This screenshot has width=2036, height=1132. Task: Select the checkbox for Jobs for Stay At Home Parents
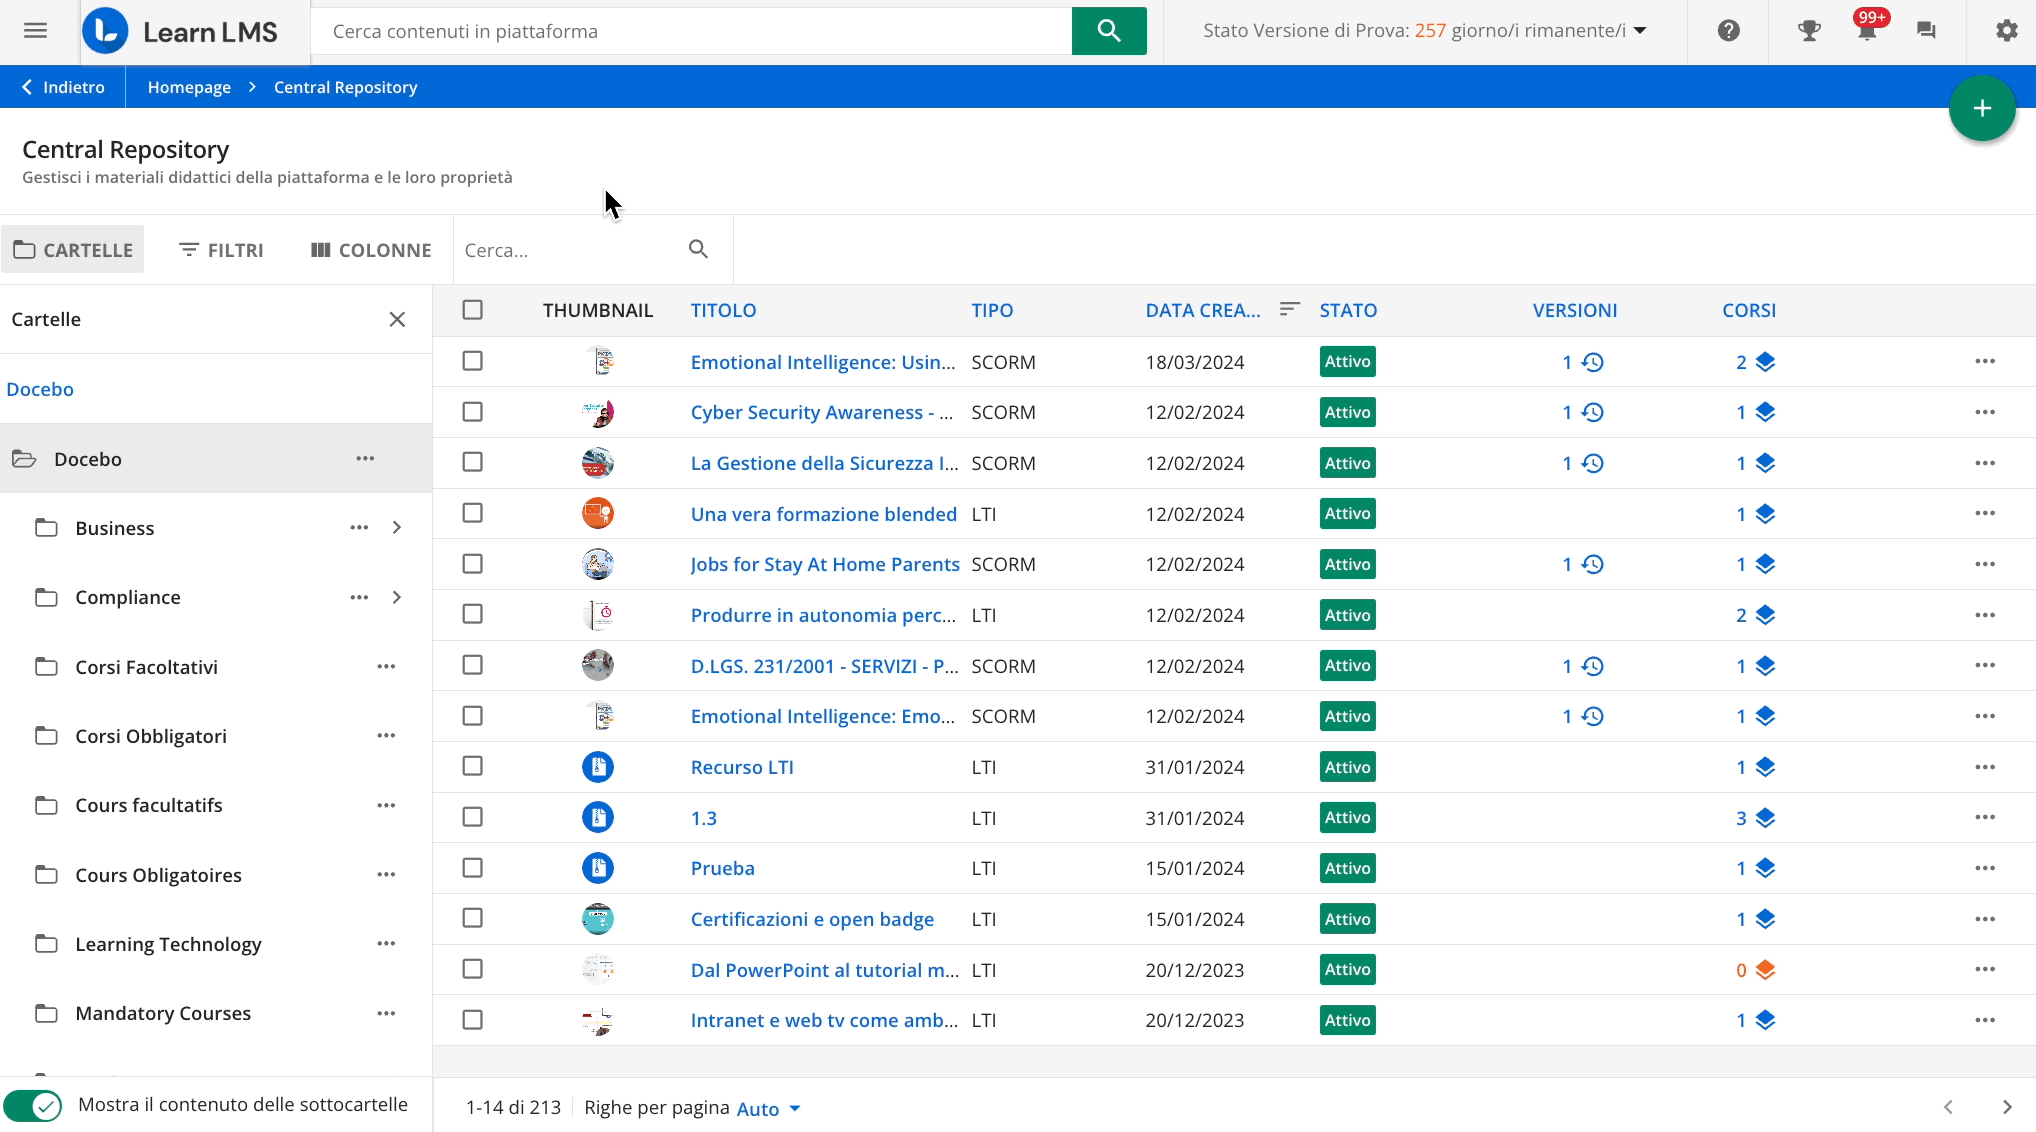tap(472, 564)
